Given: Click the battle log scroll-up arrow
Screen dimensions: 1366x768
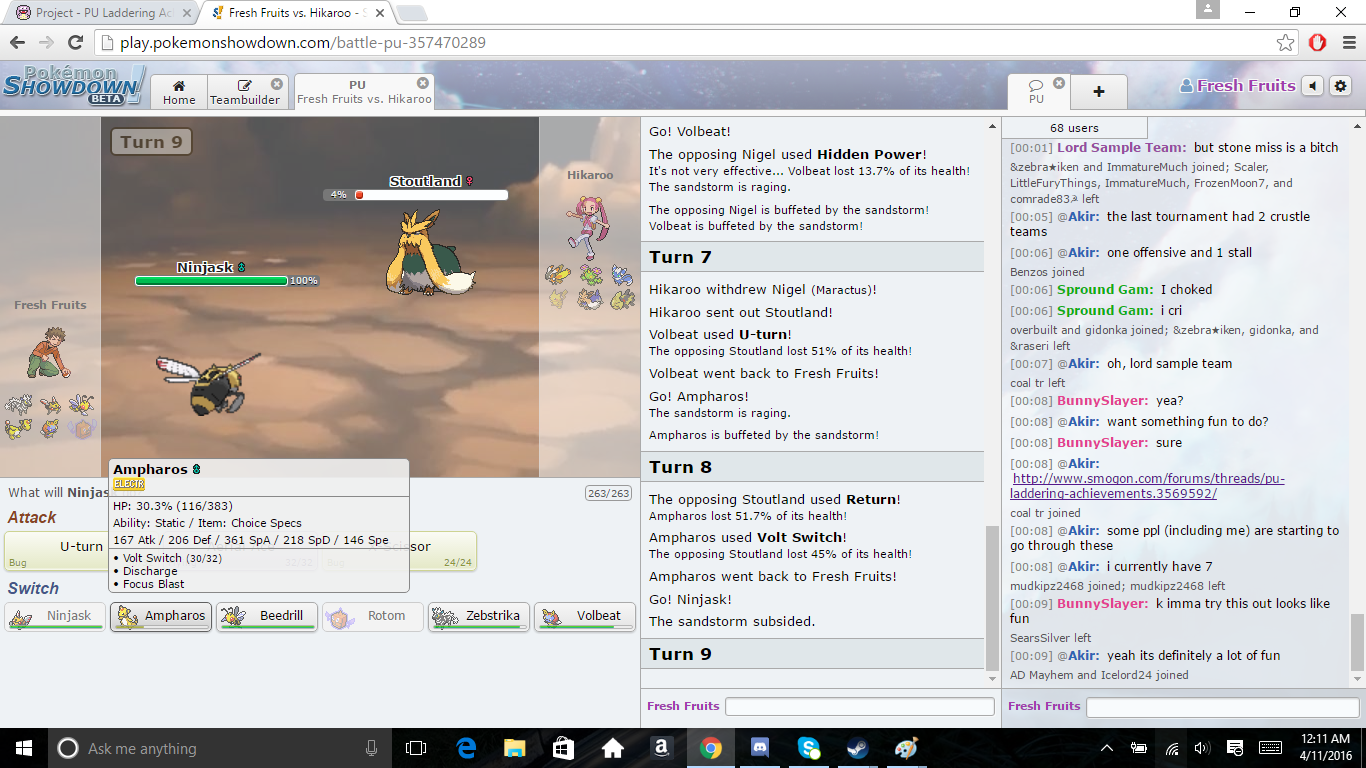Looking at the screenshot, I should pos(992,124).
